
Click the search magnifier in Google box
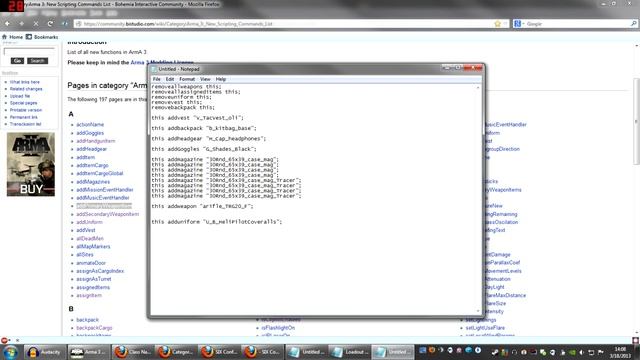633,24
